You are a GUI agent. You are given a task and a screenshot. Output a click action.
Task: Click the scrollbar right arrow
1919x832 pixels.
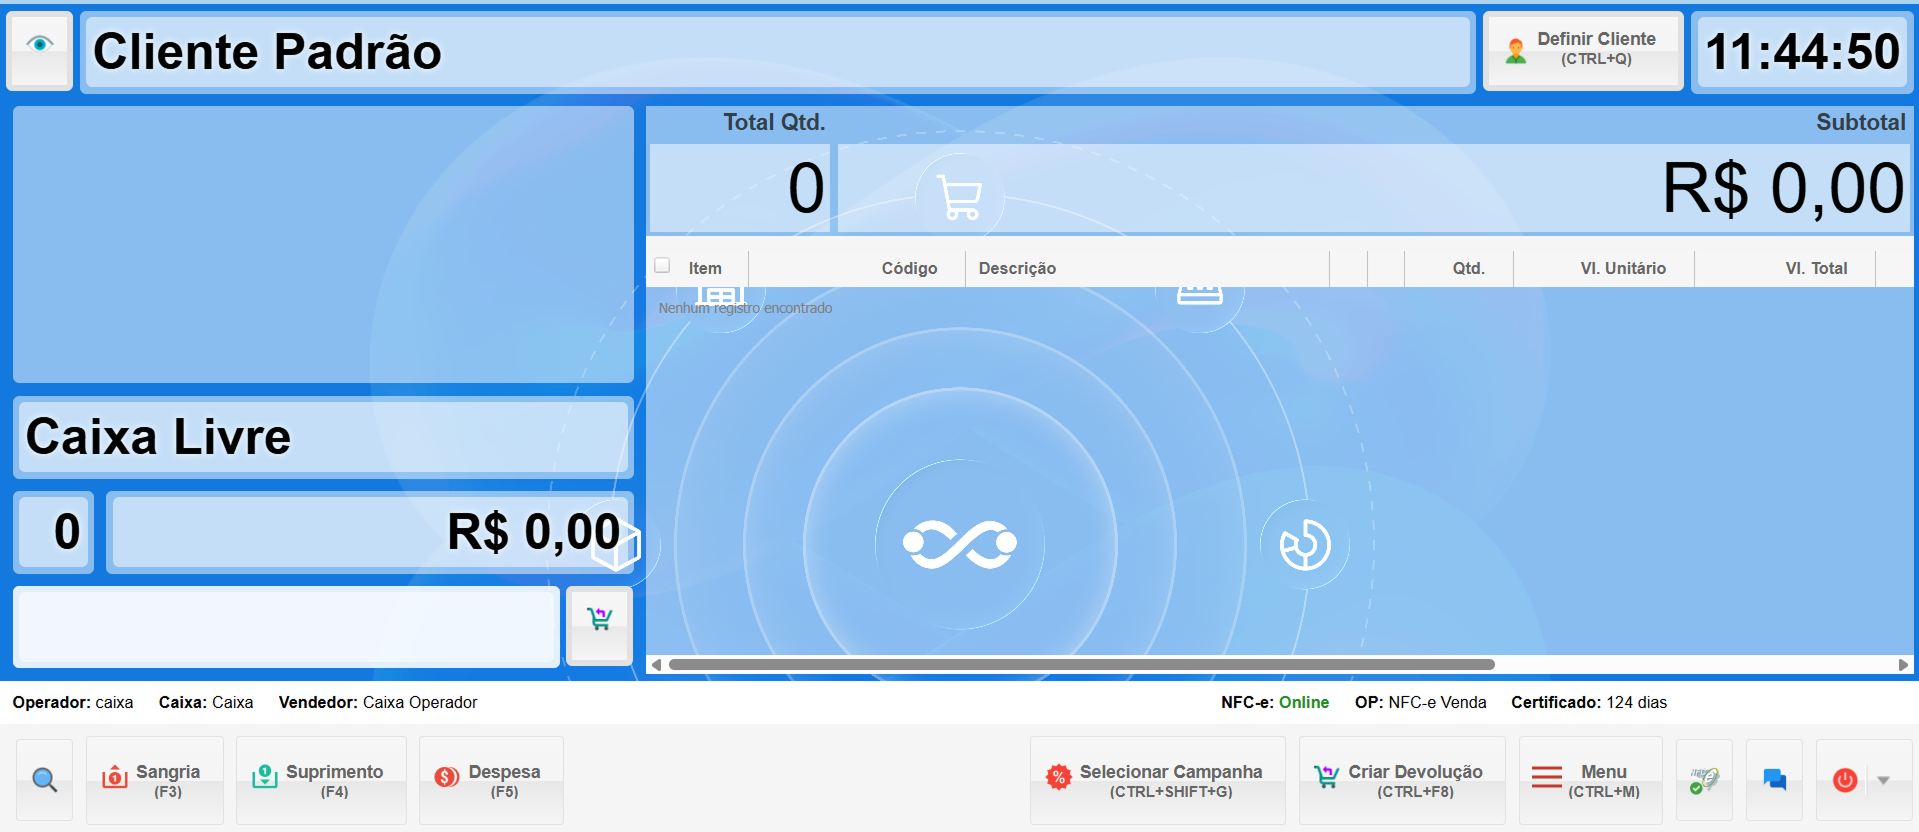click(x=1903, y=665)
